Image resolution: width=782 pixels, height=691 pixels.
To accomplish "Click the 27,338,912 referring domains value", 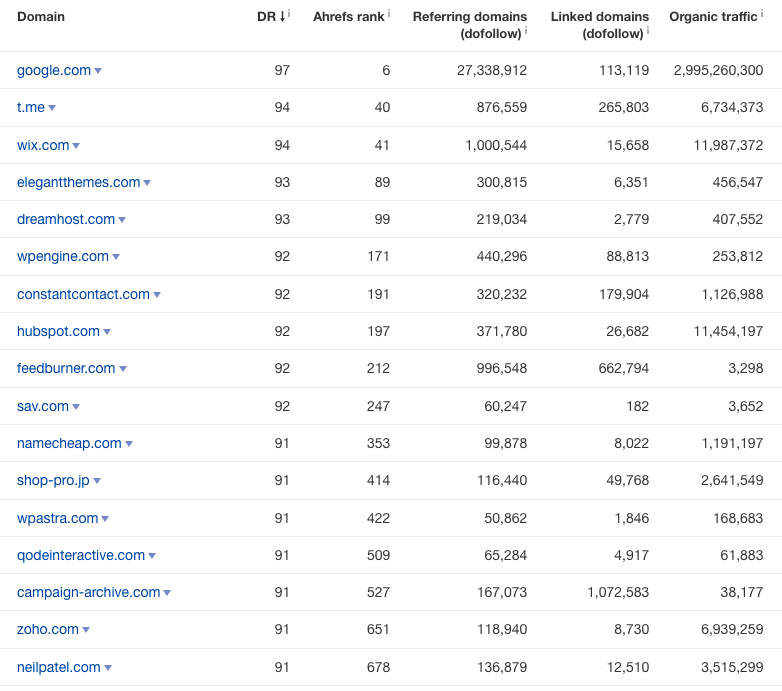I will click(x=492, y=70).
